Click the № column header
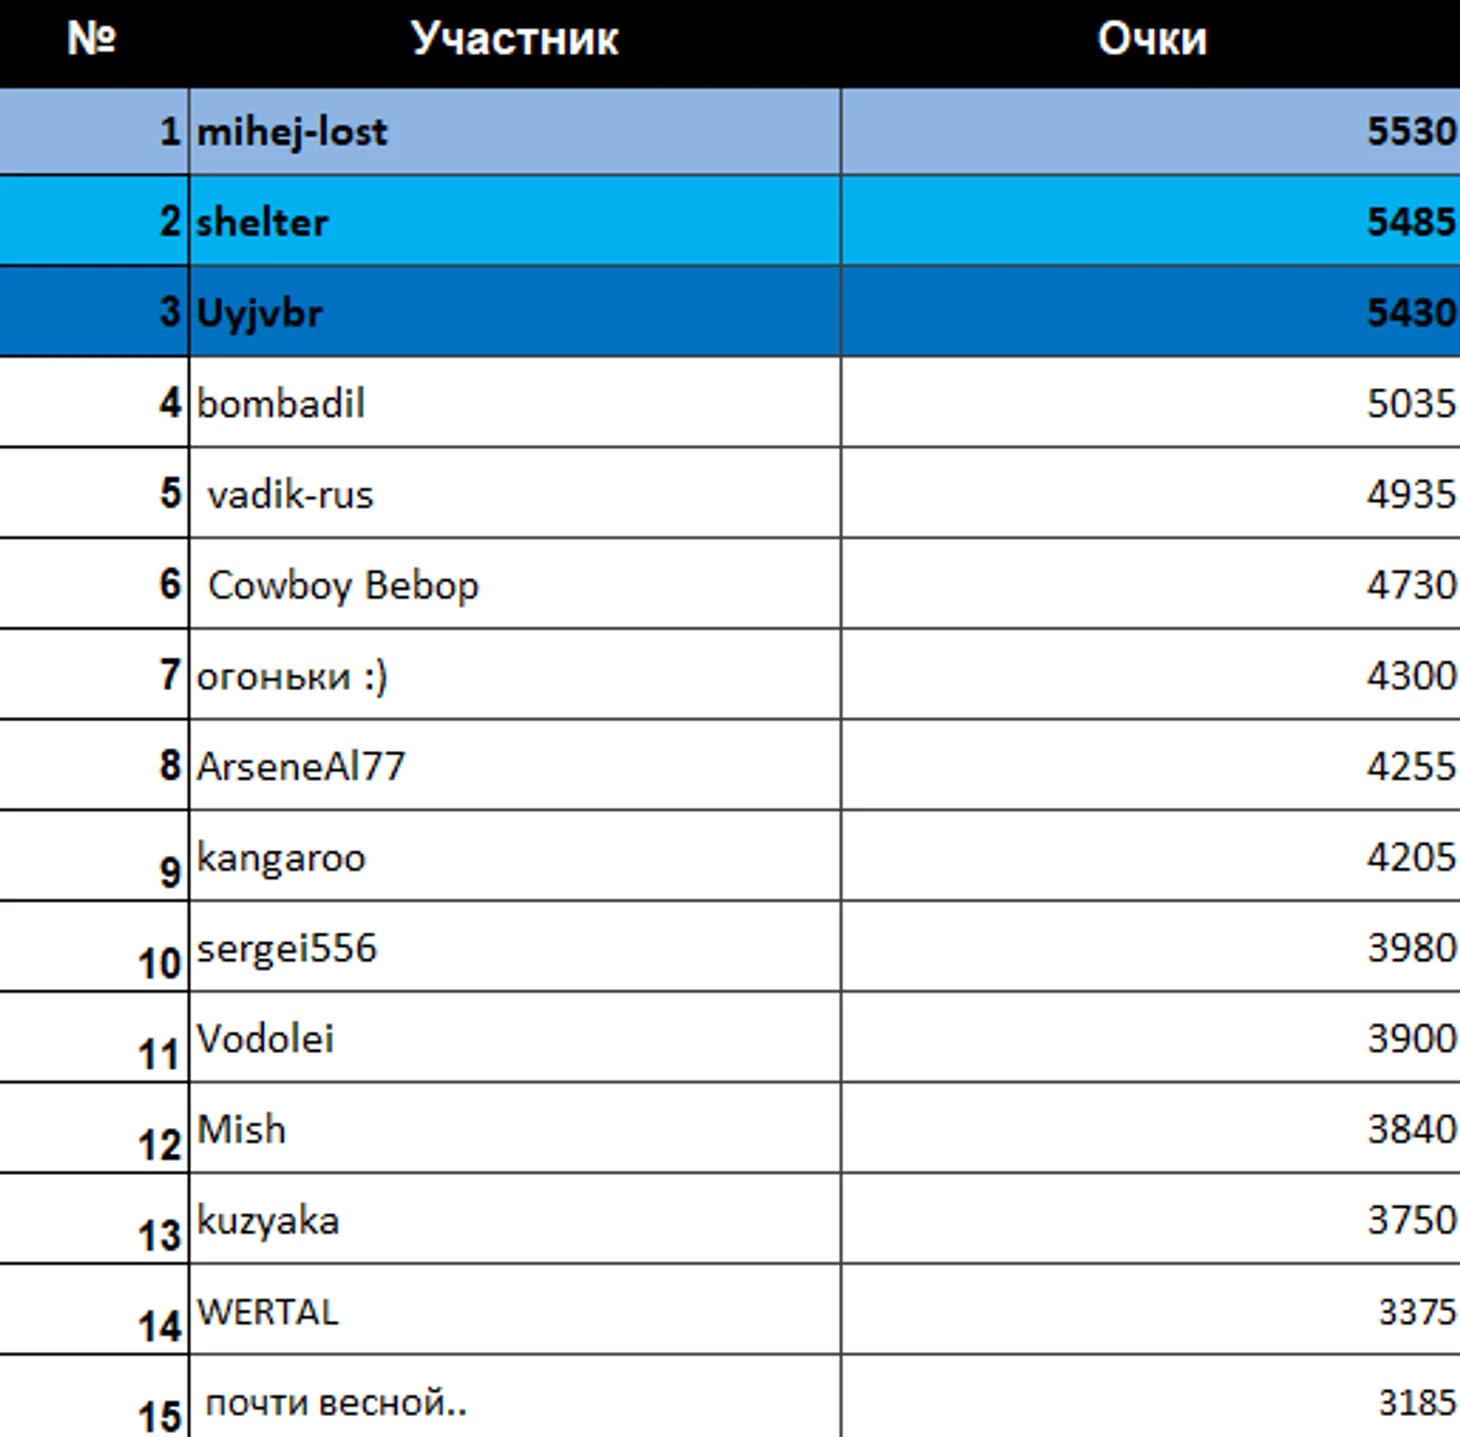Image resolution: width=1460 pixels, height=1437 pixels. coord(92,40)
